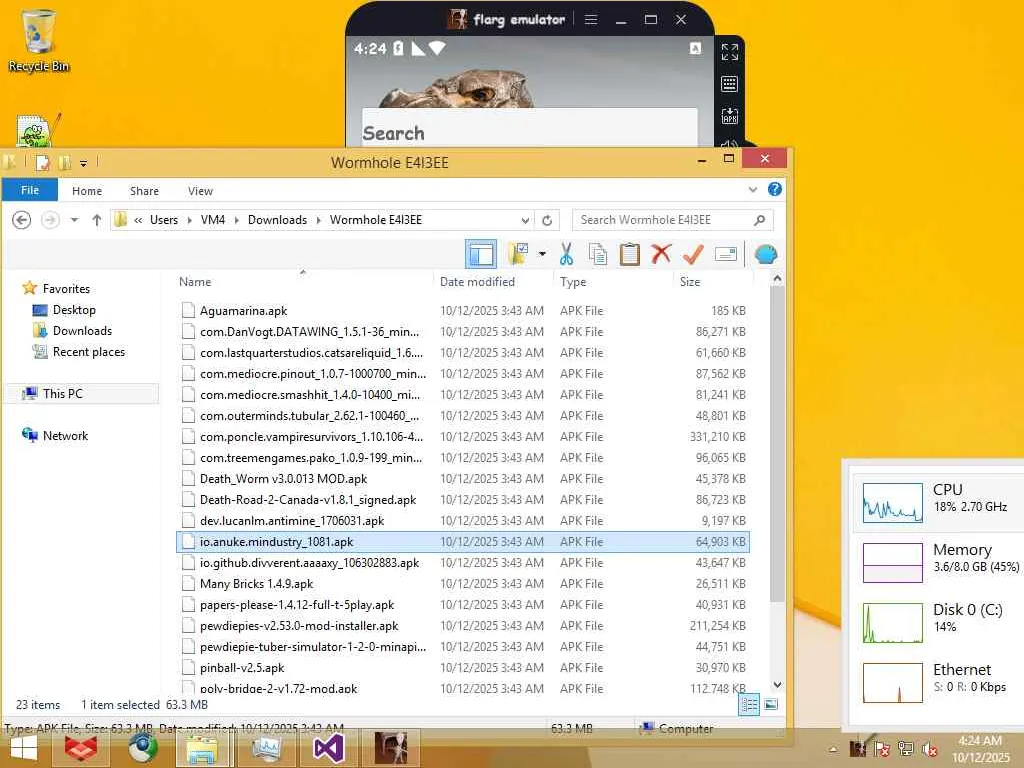Expand the address bar history dropdown
1024x768 pixels.
[525, 220]
